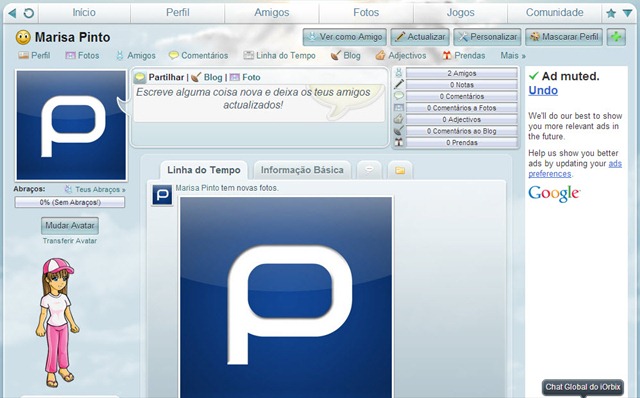Go to Perfil in profile sub-navigation
Viewport: 640px width, 398px height.
[34, 56]
